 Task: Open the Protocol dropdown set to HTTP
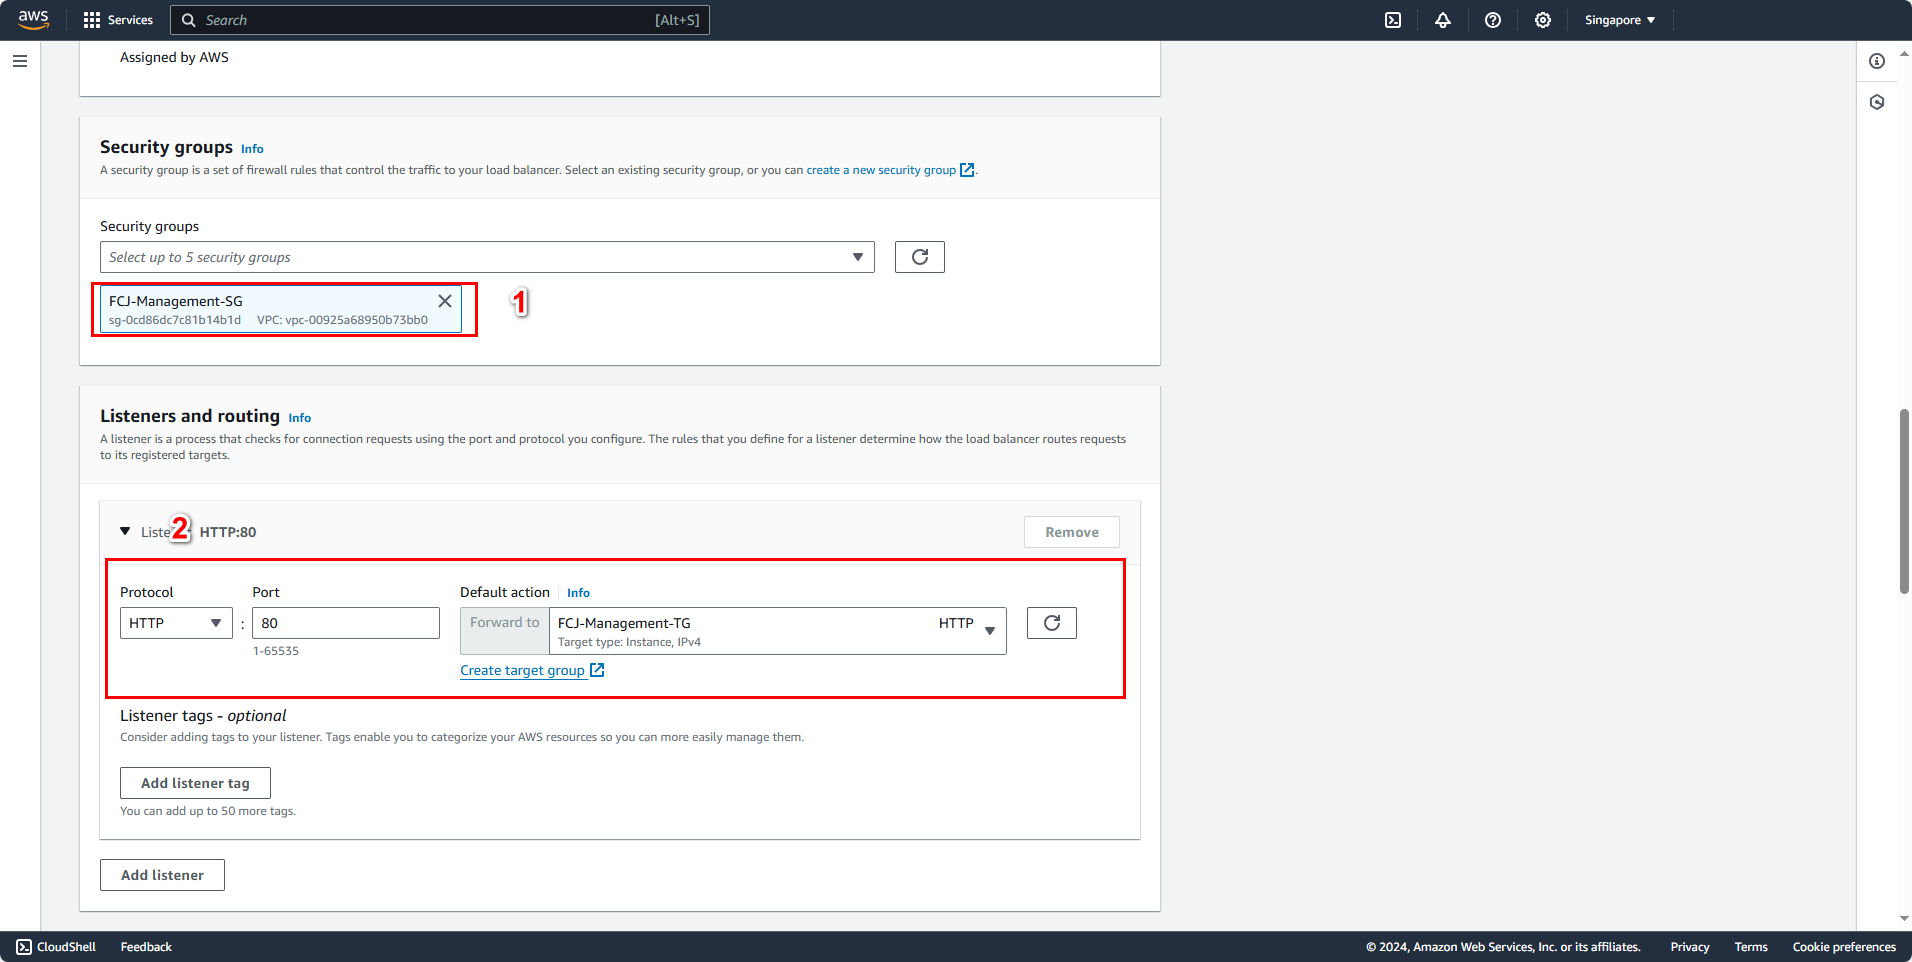(x=175, y=622)
